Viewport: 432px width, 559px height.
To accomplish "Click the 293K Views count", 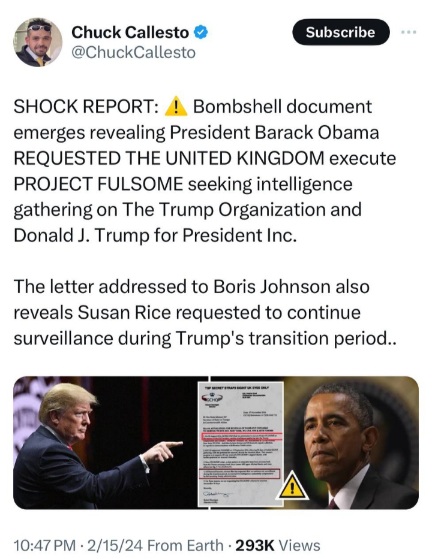I will pos(278,545).
